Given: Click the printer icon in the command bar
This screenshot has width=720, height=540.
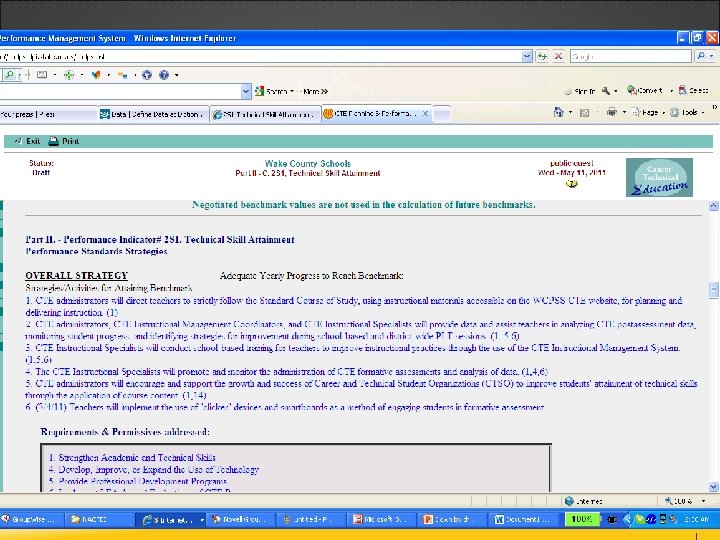Looking at the screenshot, I should coord(611,112).
